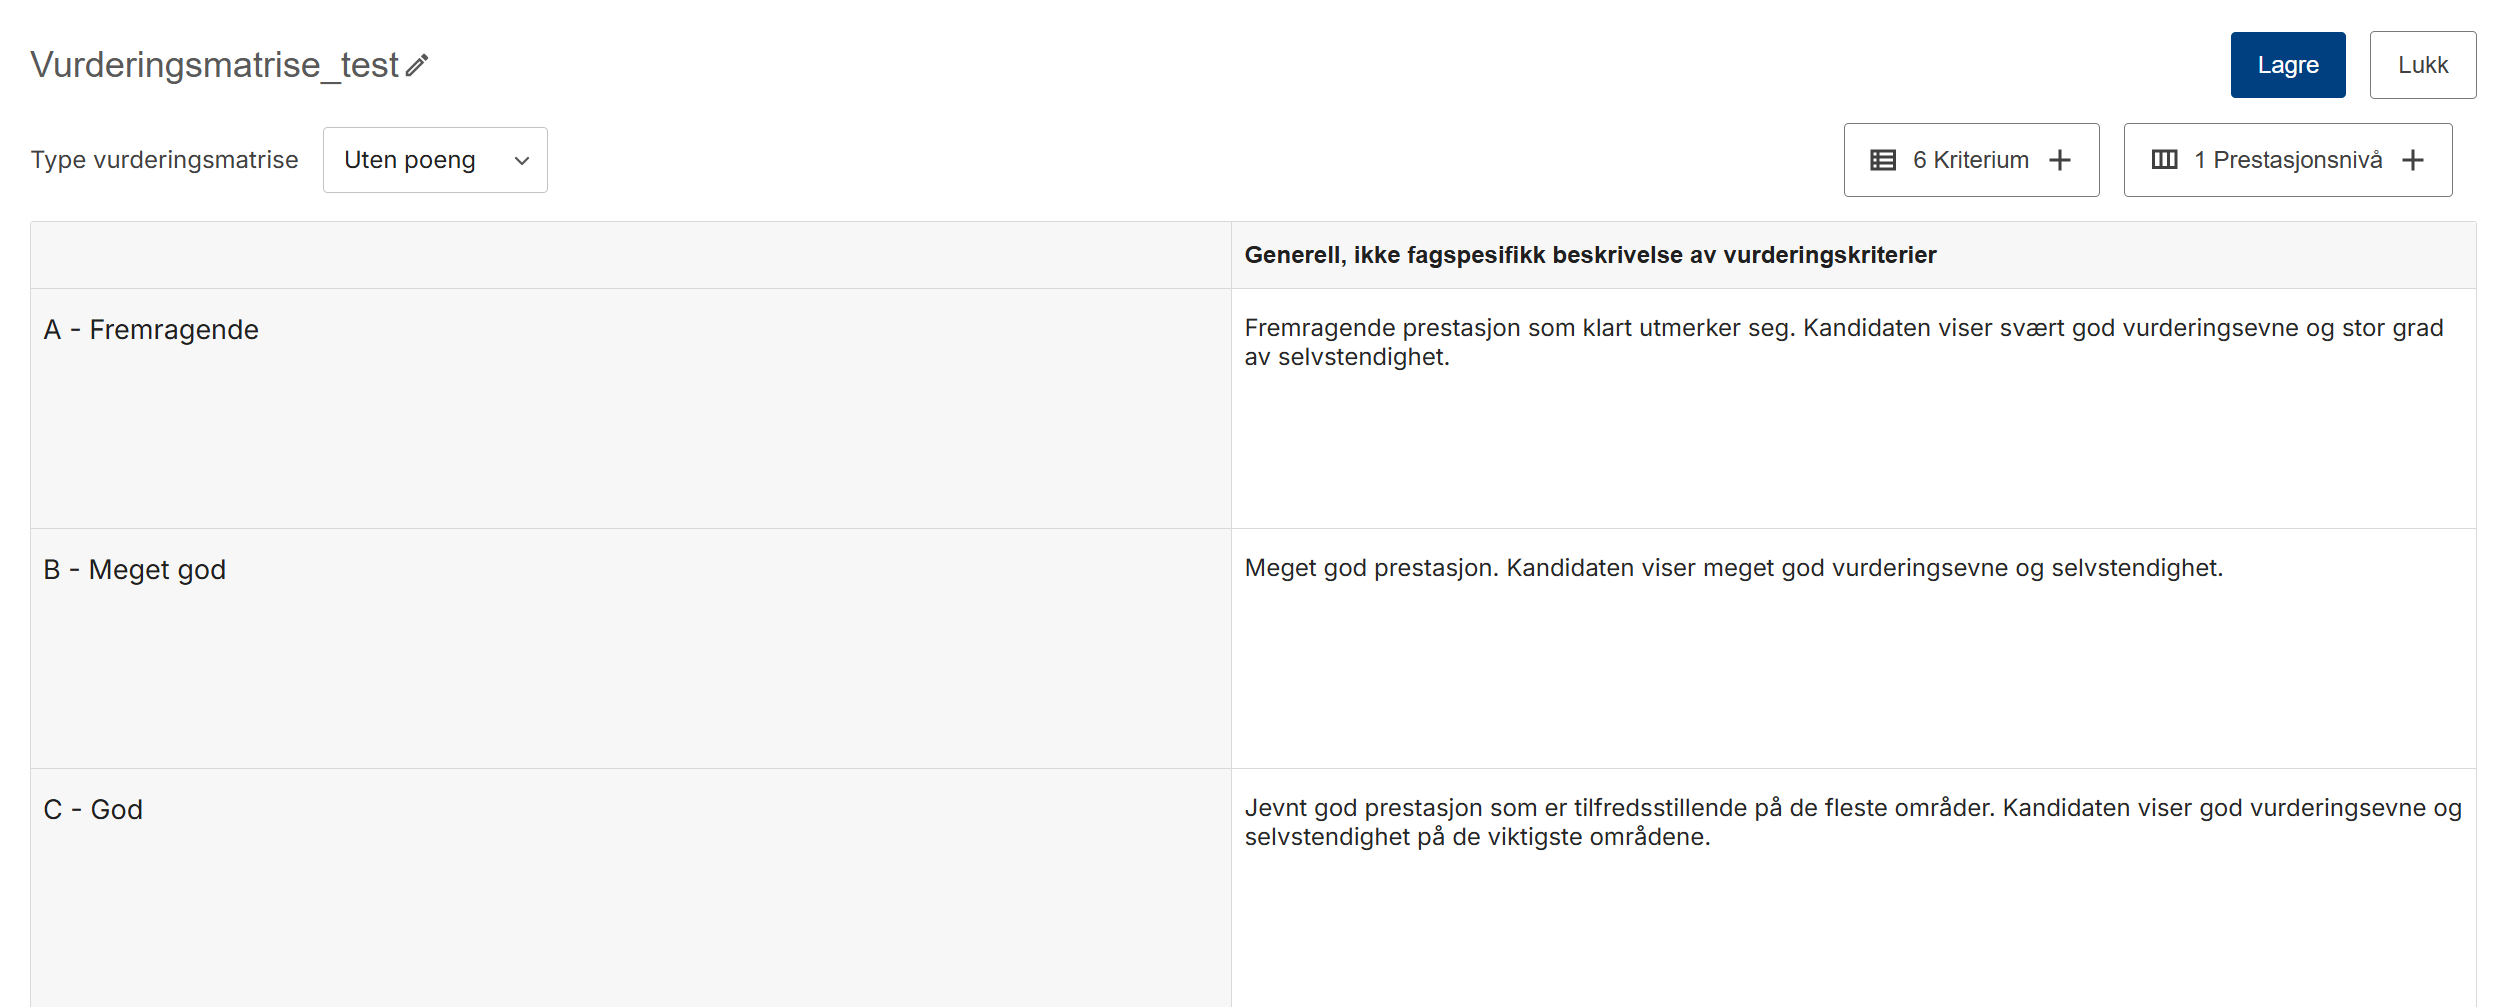Viewport: 2495px width, 1007px height.
Task: Click the columns icon in Prestasjonsnivå button
Action: pos(2165,160)
